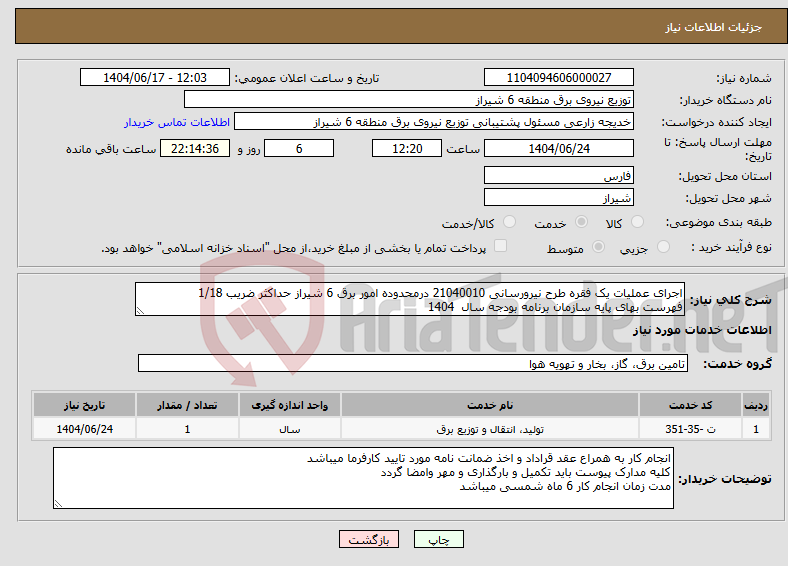
Task: Select the جزیی purchase type radio
Action: coord(663,246)
